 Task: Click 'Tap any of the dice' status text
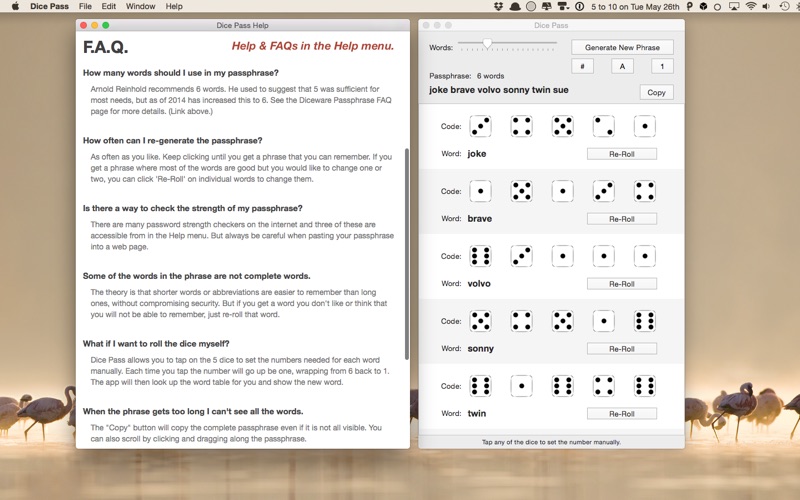(x=551, y=442)
